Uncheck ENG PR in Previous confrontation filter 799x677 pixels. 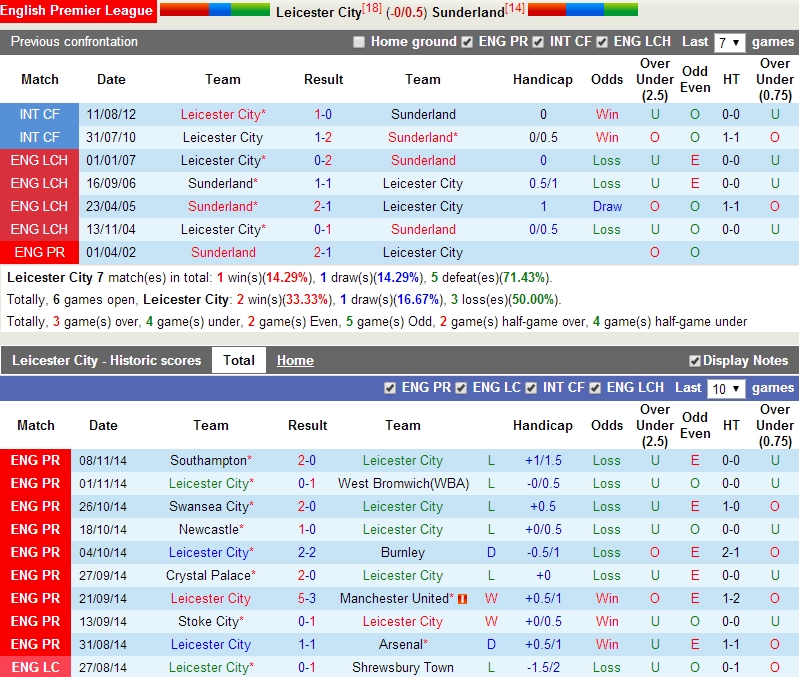(467, 42)
